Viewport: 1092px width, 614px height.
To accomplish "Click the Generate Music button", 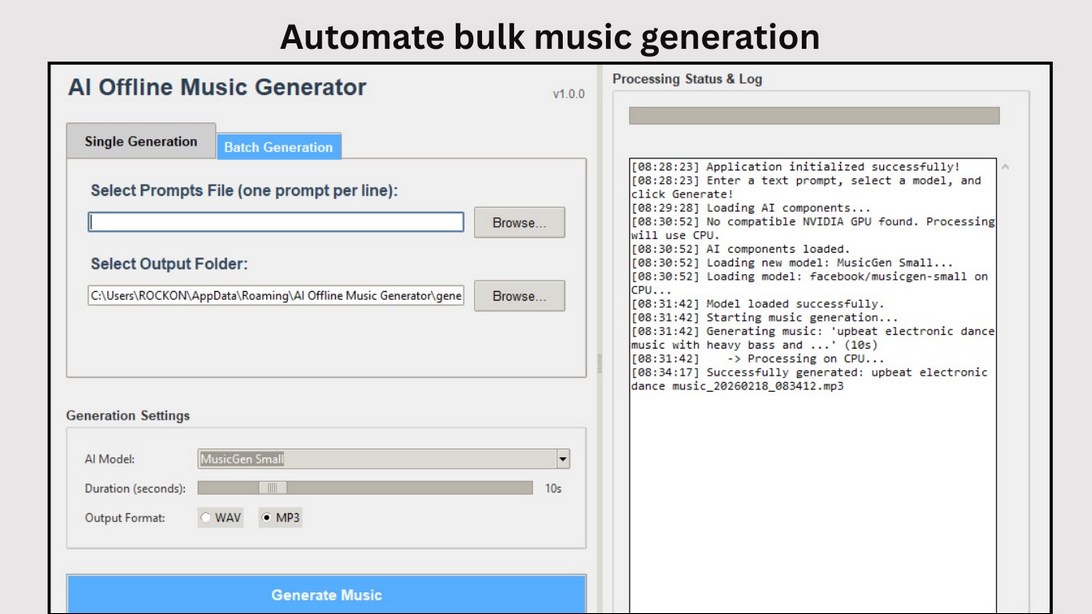I will [326, 594].
